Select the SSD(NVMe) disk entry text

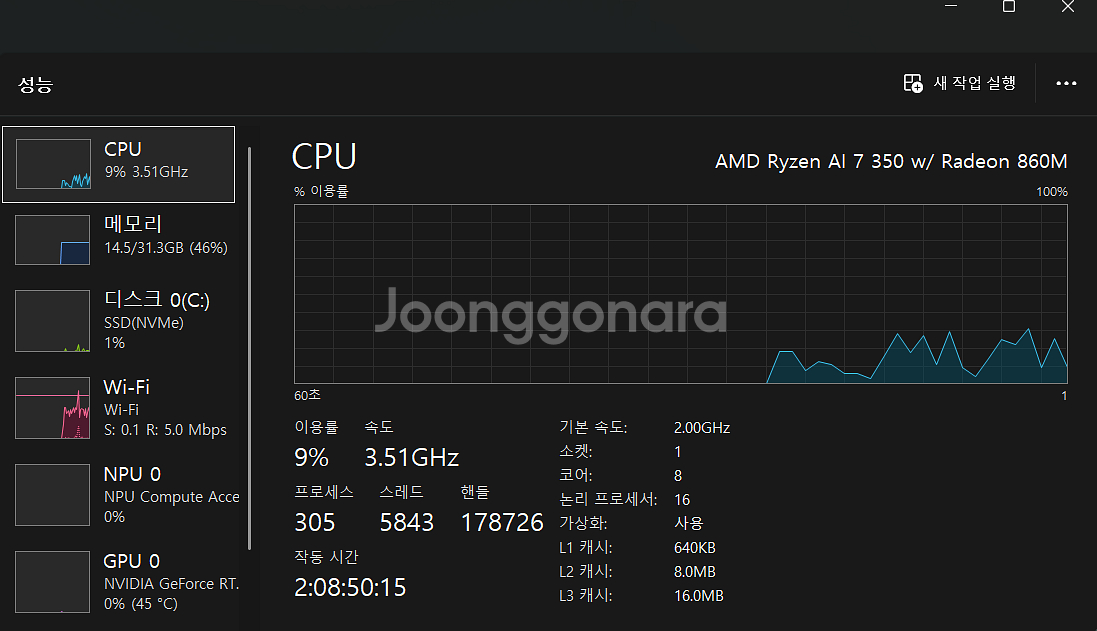pos(144,323)
